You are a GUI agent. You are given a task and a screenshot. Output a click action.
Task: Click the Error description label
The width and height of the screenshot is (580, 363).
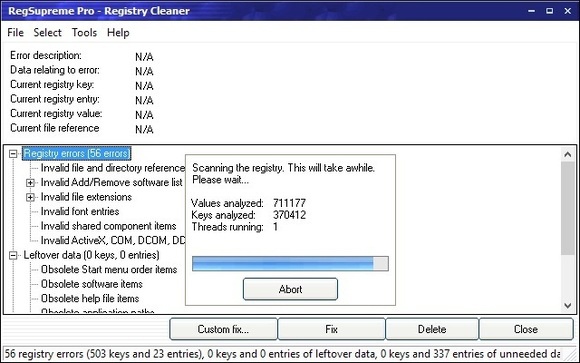click(x=46, y=56)
